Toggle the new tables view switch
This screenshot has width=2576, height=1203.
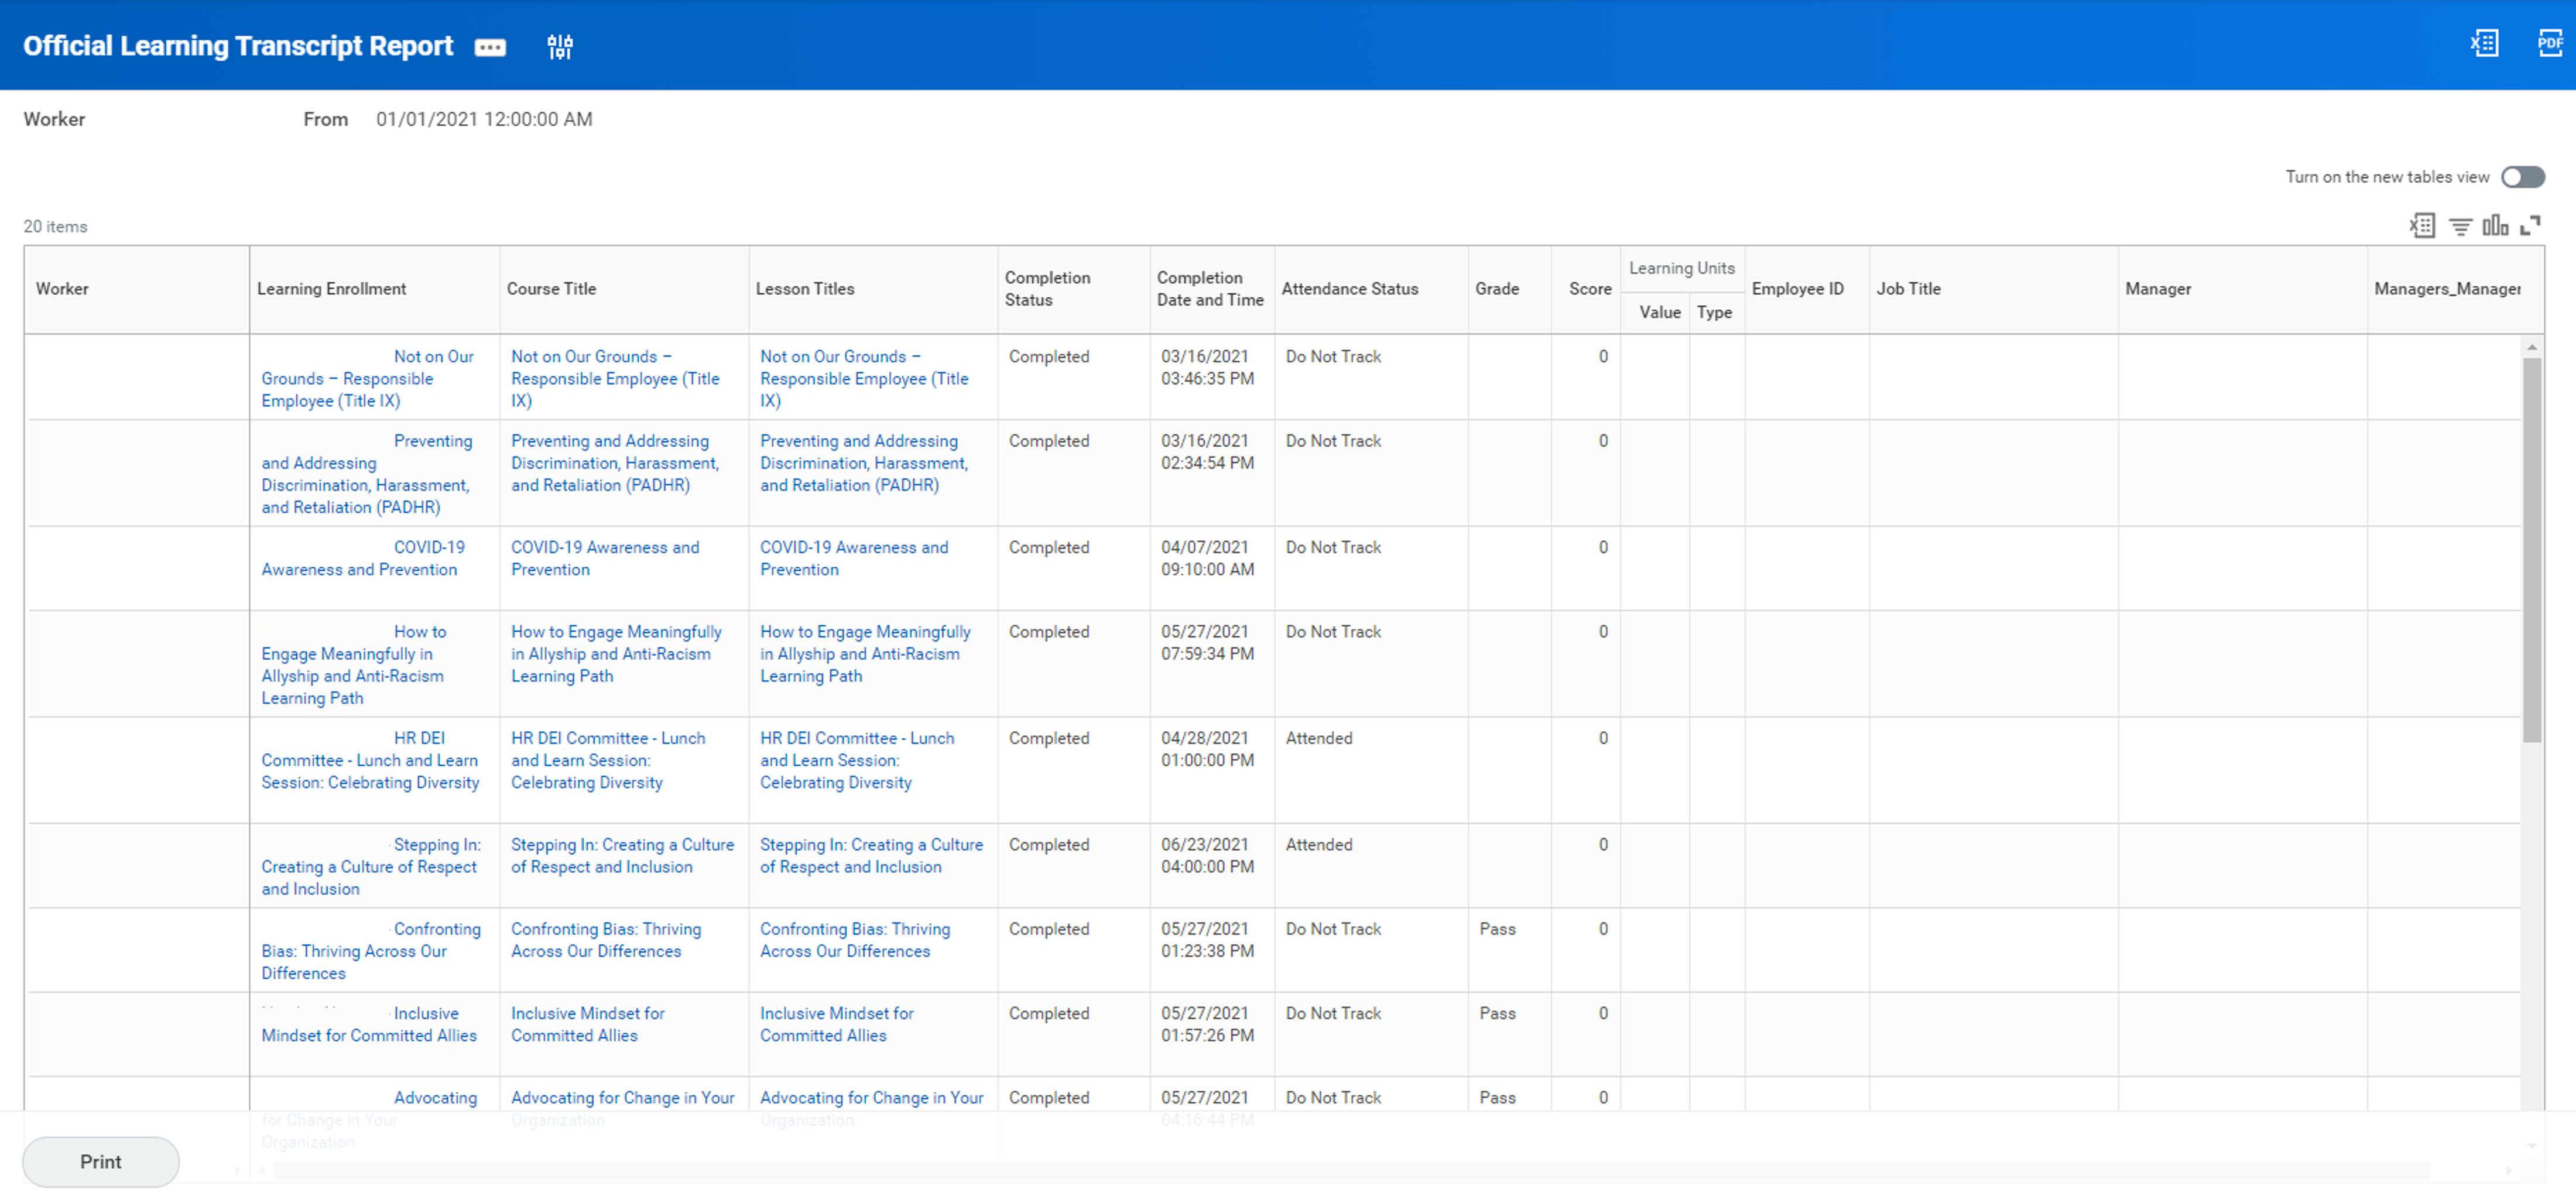(x=2522, y=177)
